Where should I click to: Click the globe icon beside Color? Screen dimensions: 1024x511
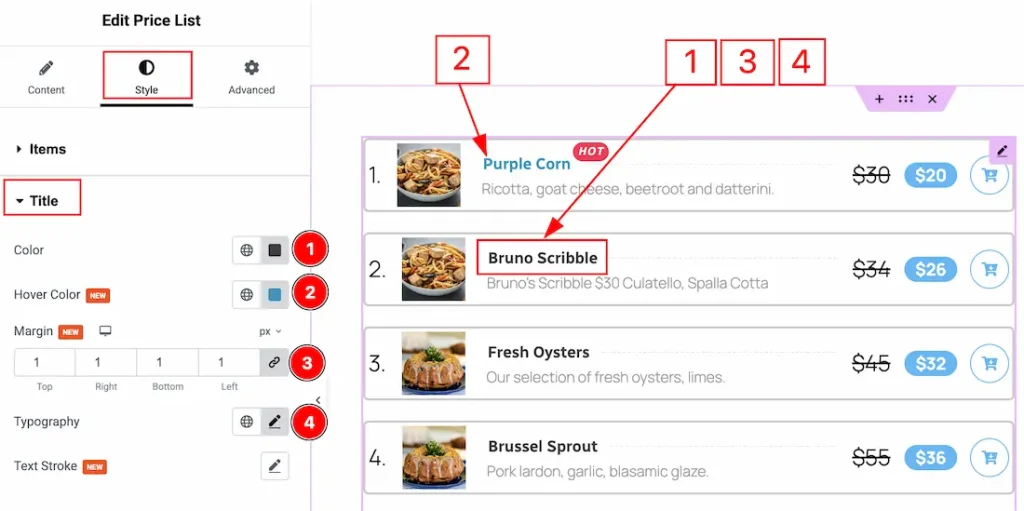pyautogui.click(x=246, y=250)
